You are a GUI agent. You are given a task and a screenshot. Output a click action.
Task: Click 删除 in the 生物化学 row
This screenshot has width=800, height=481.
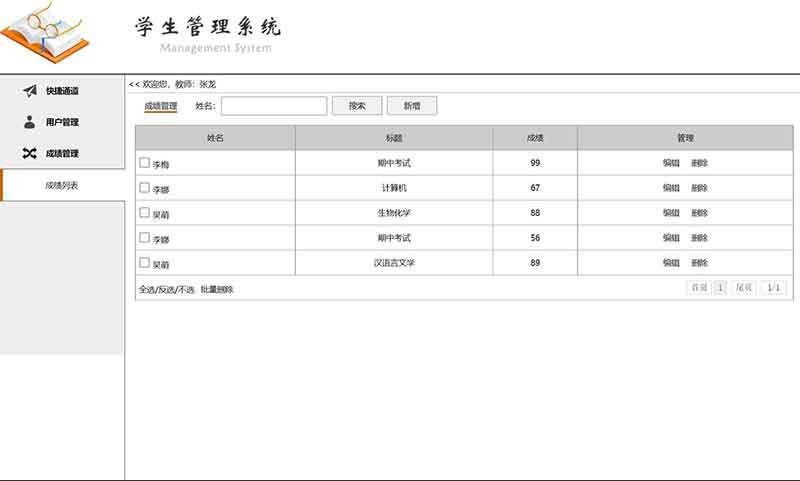tap(699, 213)
